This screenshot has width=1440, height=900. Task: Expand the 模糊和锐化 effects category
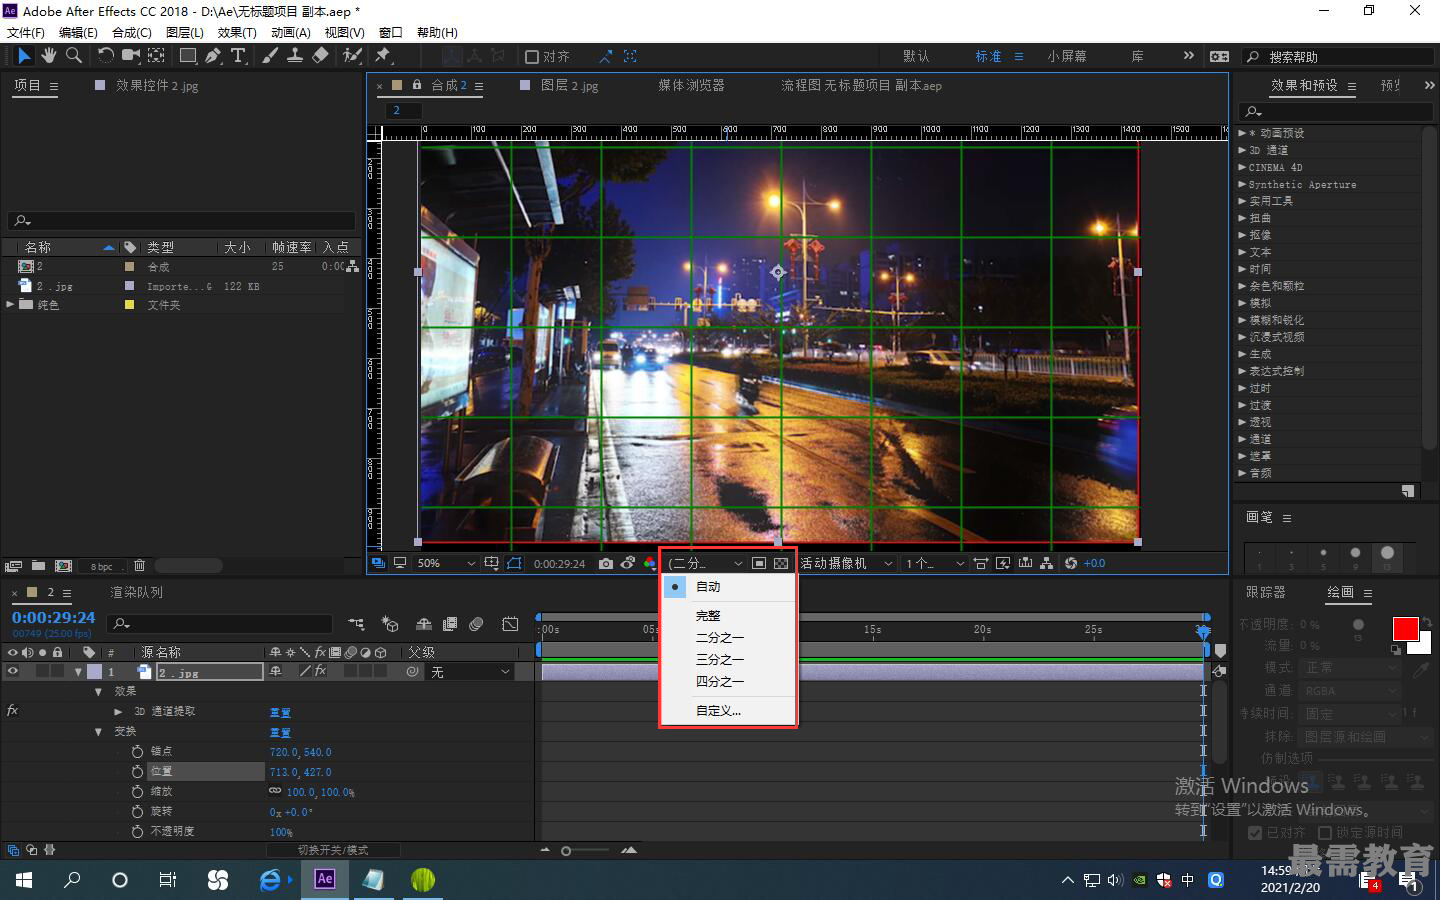pyautogui.click(x=1242, y=319)
